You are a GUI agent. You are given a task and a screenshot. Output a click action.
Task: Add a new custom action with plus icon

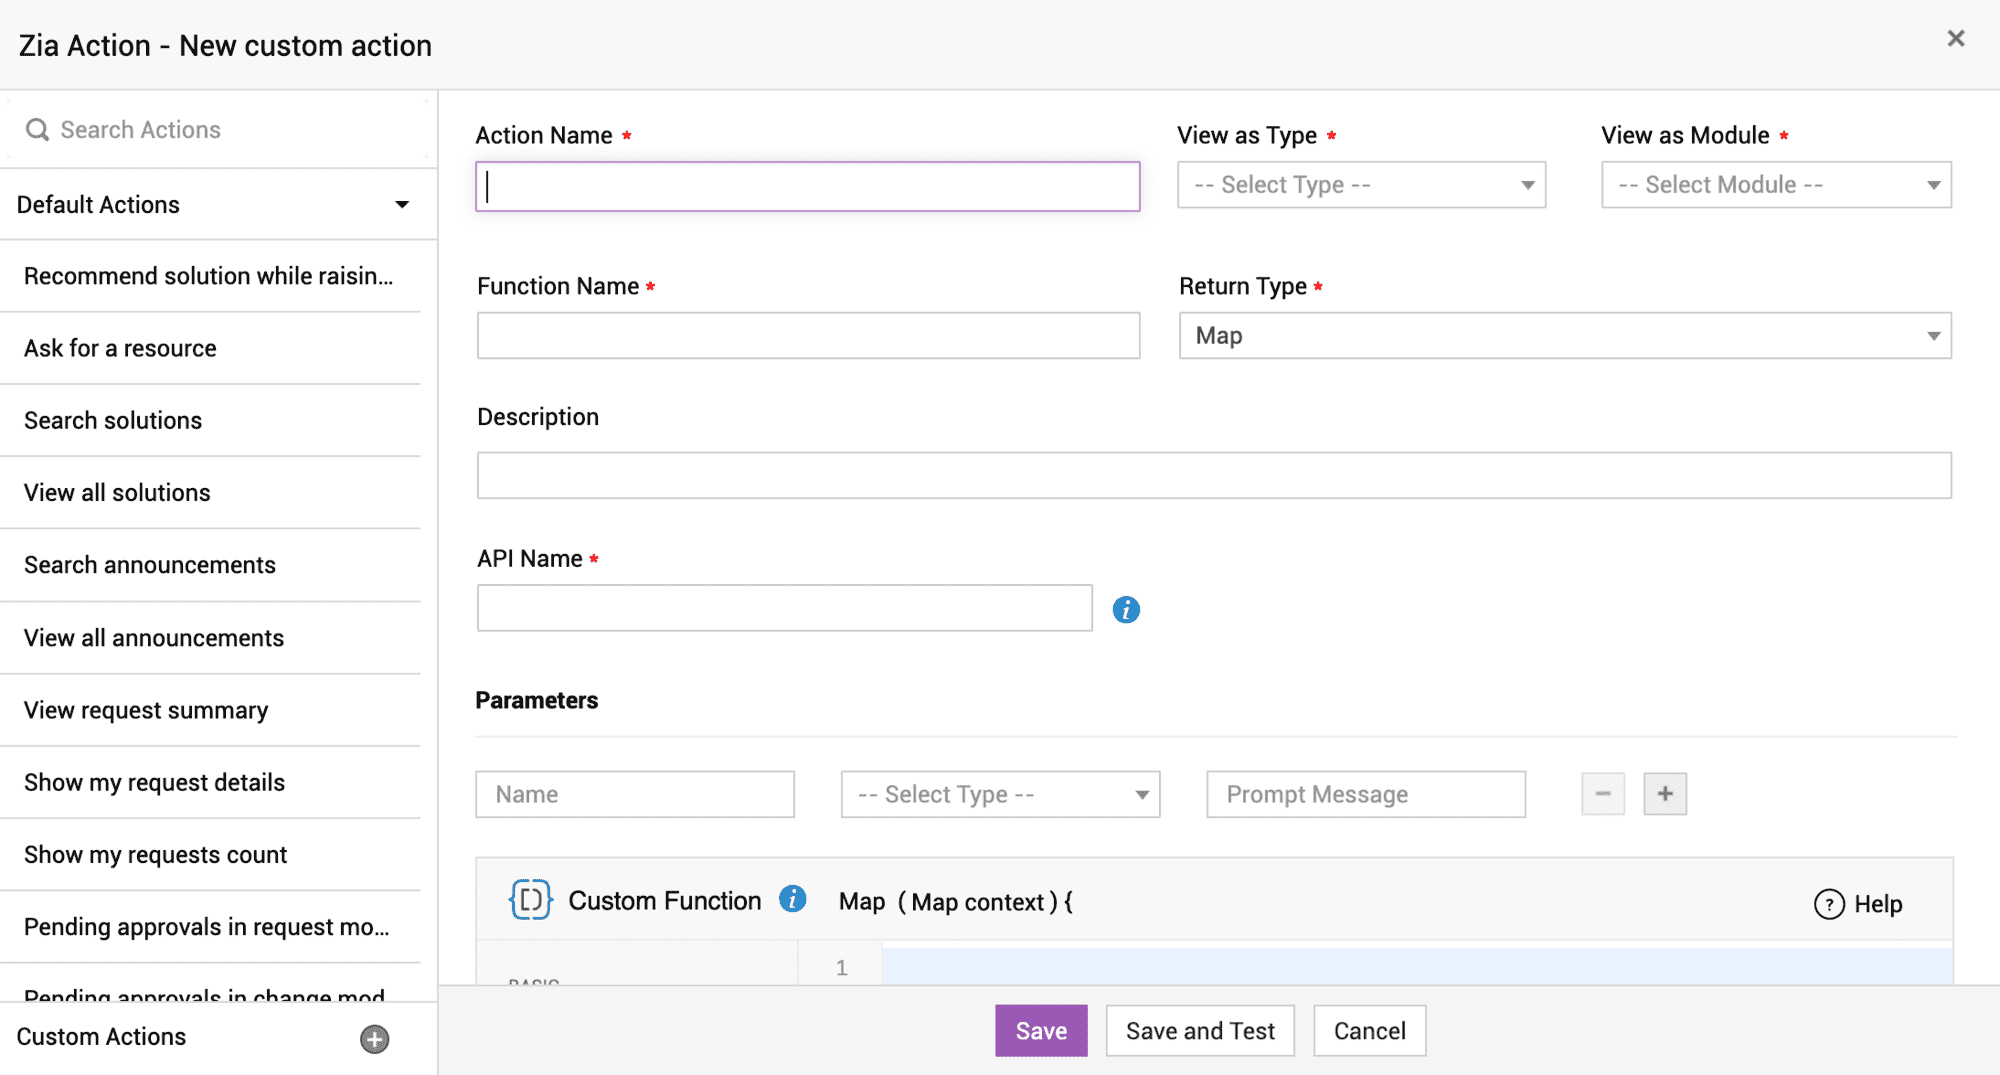(375, 1039)
